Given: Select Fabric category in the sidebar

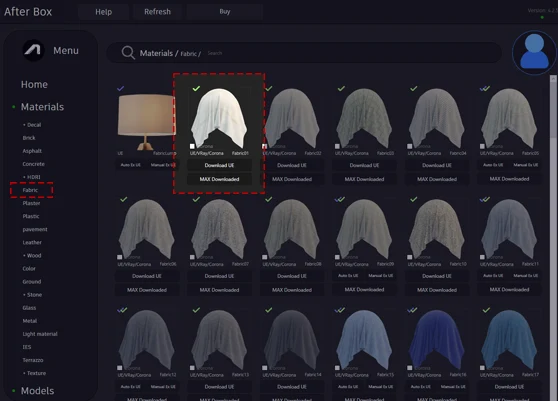Looking at the screenshot, I should coord(30,190).
